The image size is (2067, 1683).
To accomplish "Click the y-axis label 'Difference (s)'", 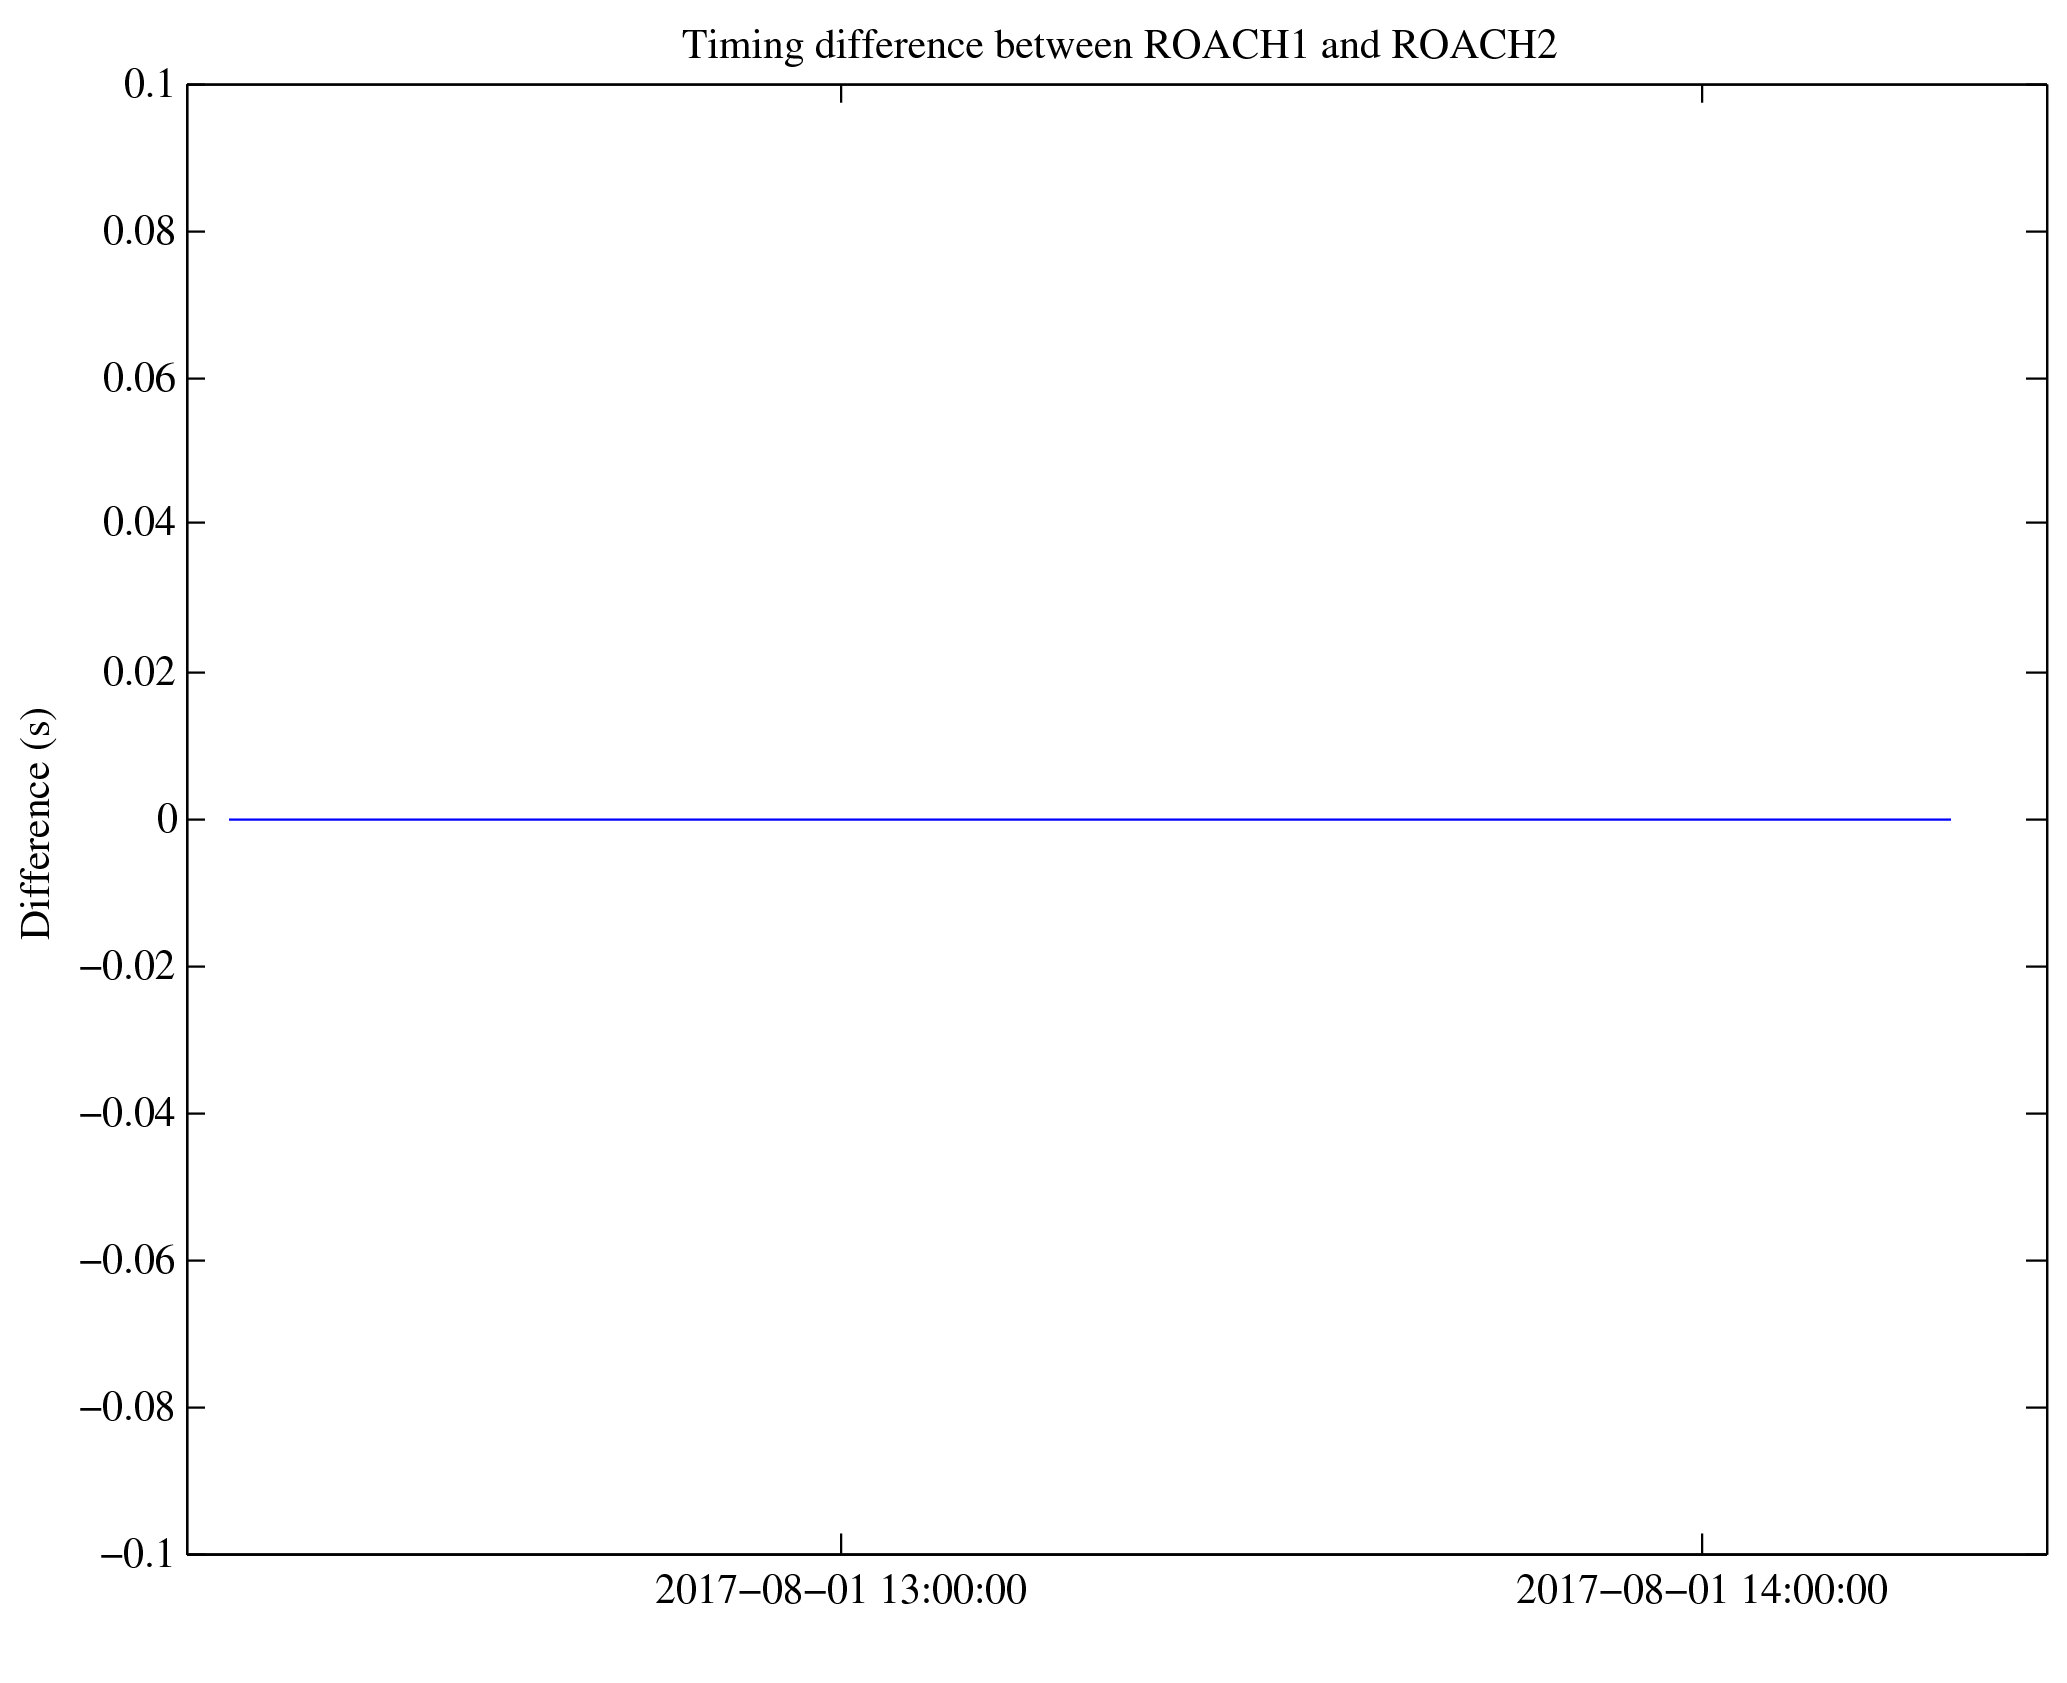I will (37, 823).
